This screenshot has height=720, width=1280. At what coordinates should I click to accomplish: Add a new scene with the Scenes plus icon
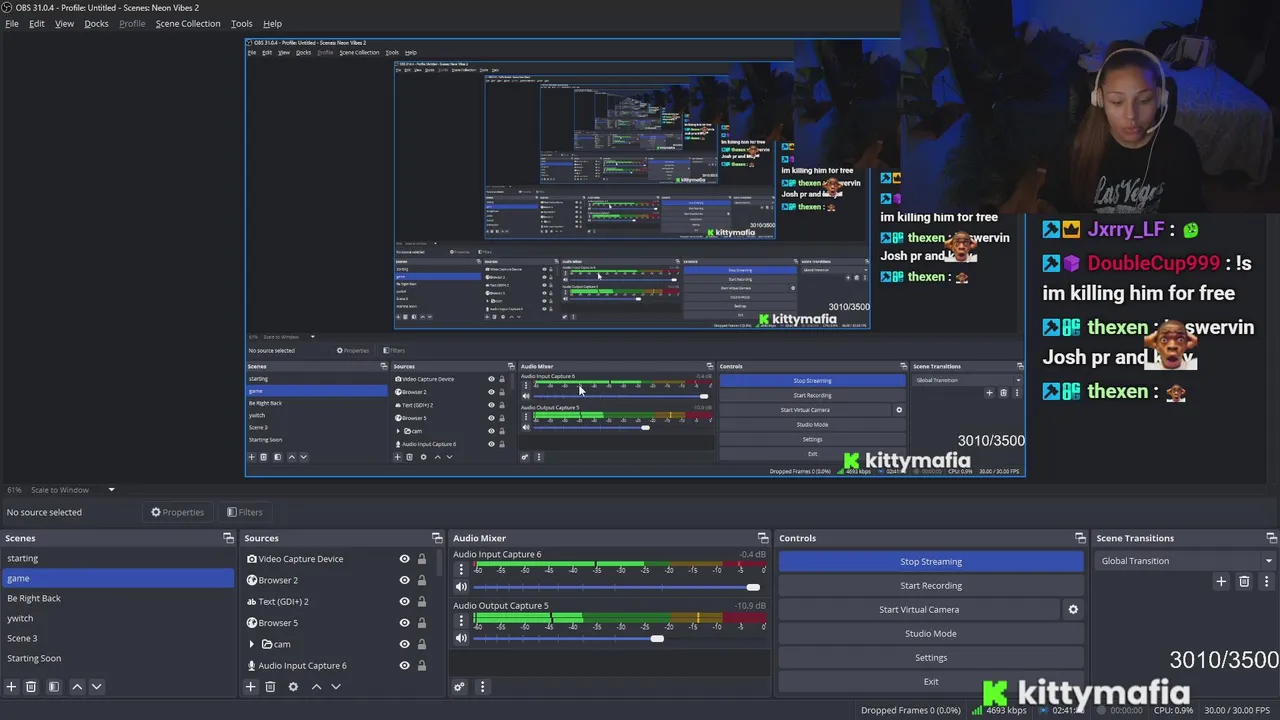11,687
